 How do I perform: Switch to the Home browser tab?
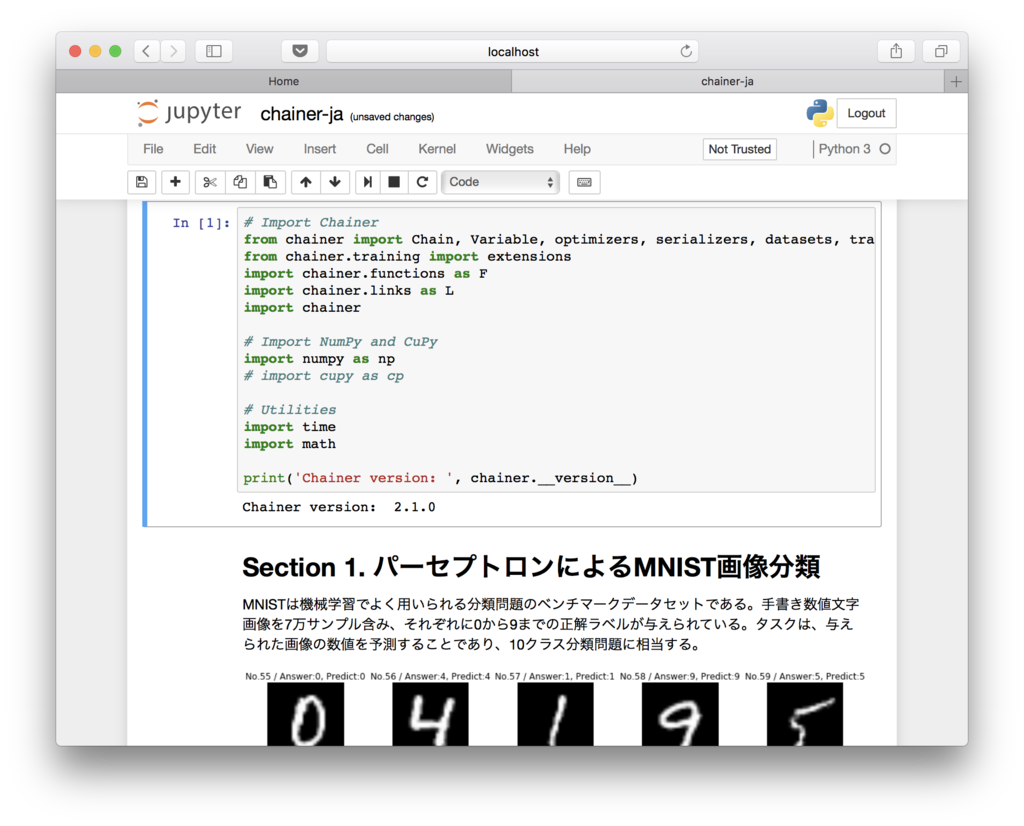pos(283,81)
